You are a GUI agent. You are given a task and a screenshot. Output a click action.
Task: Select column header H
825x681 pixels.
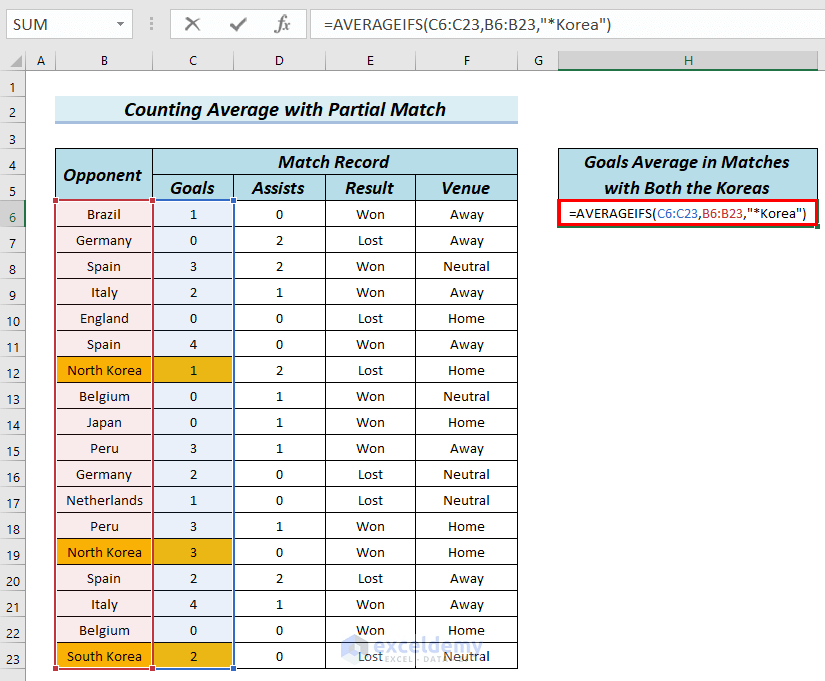click(x=687, y=60)
